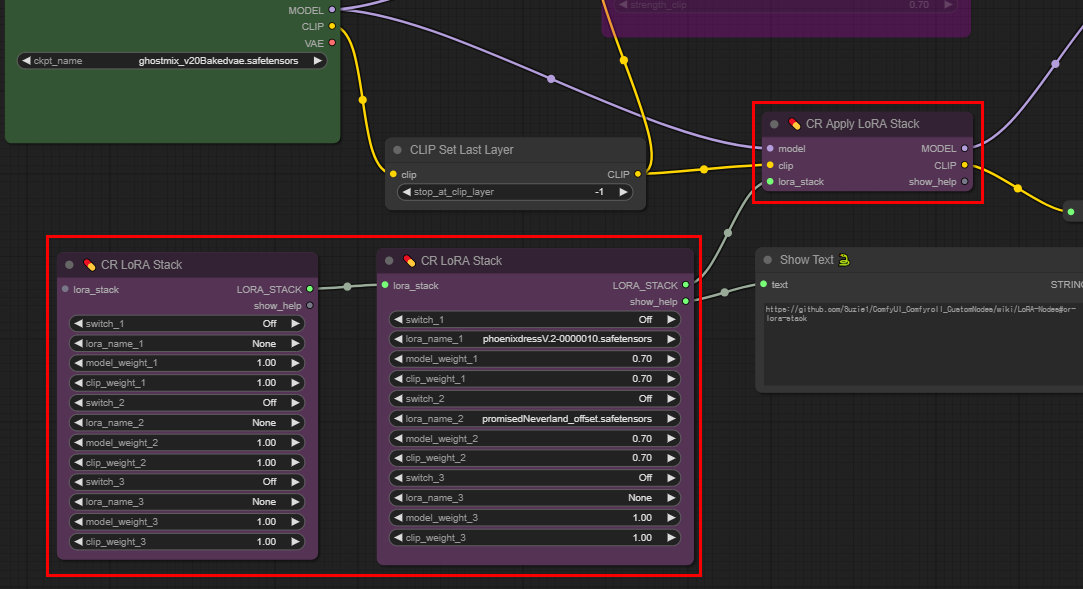Increase model_weight_3 on left LoRA Stack
This screenshot has height=589, width=1083.
(296, 522)
